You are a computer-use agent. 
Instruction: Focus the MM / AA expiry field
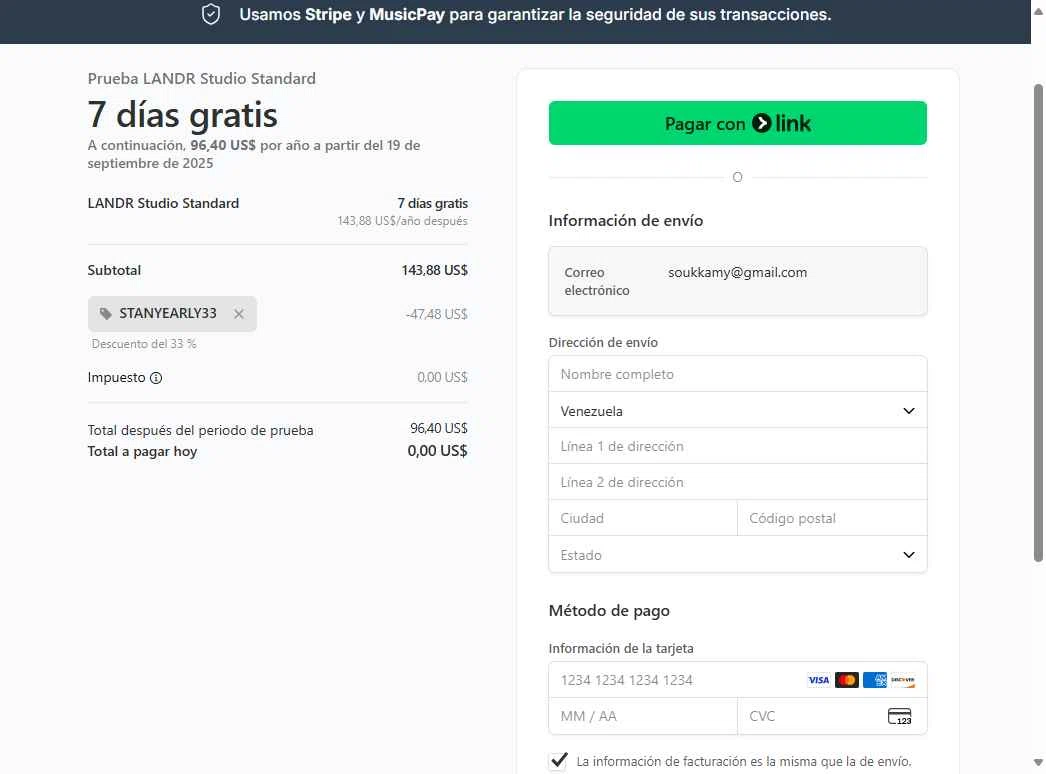click(x=642, y=716)
